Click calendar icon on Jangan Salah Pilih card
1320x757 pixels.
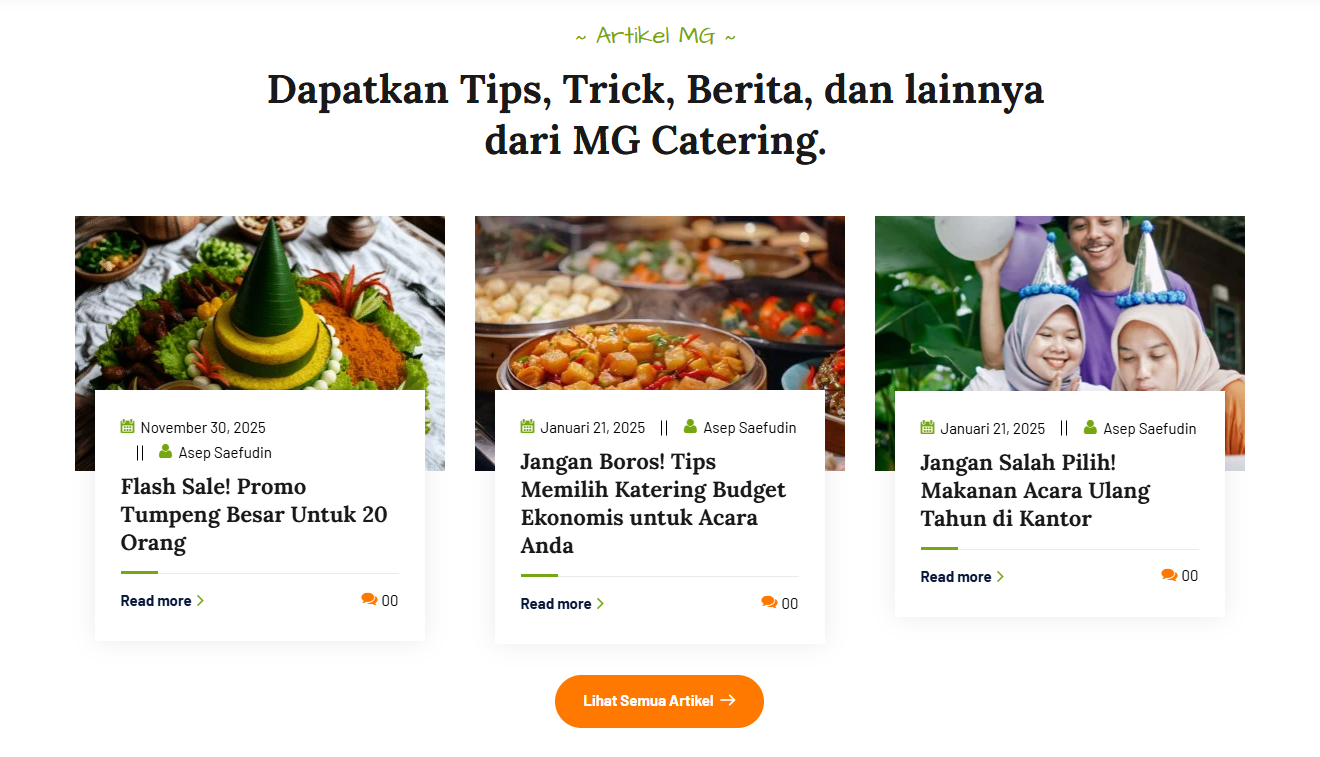(927, 428)
